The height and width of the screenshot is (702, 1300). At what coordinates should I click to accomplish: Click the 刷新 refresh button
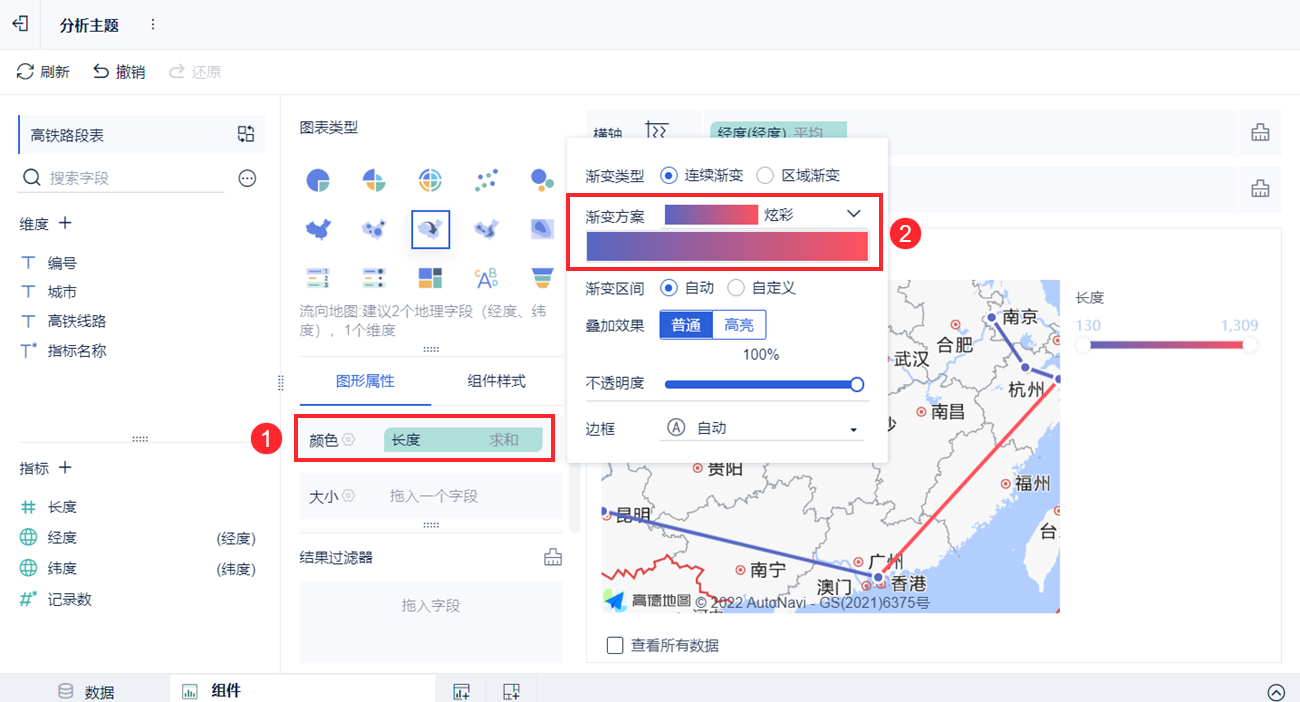click(43, 72)
